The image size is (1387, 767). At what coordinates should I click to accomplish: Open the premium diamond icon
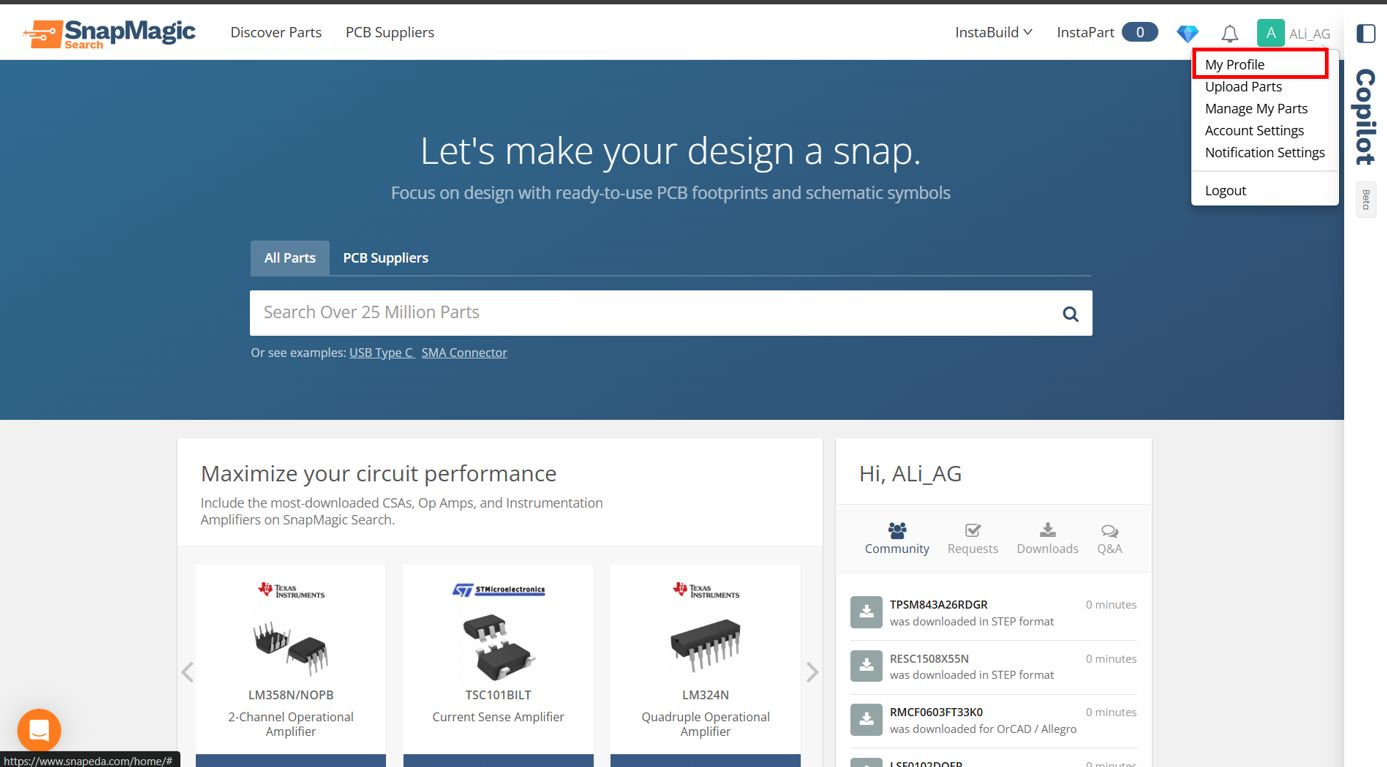[1187, 33]
